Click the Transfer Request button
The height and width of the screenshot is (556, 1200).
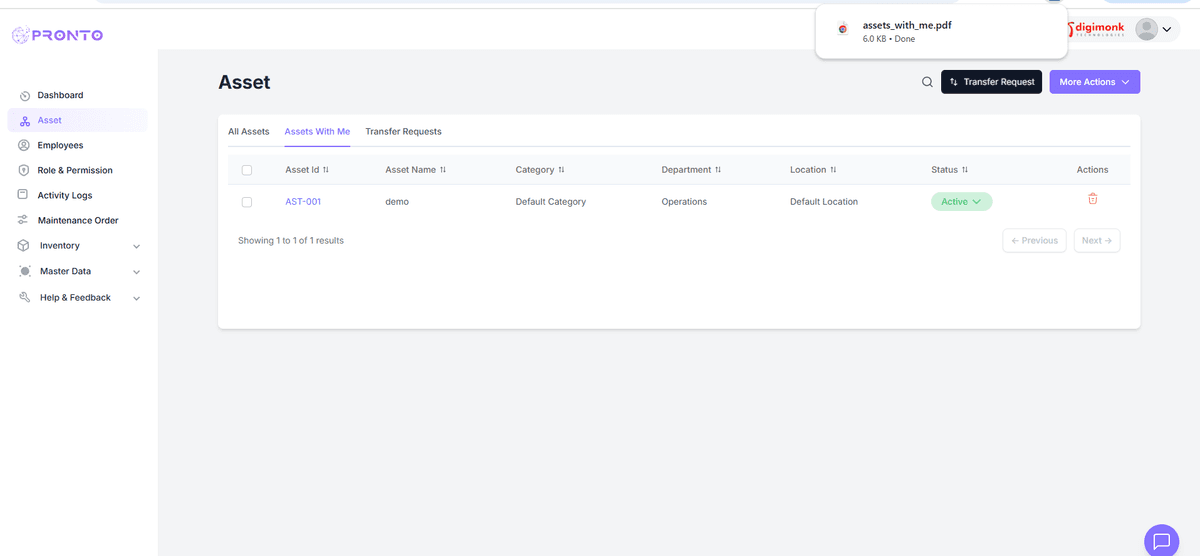coord(991,82)
